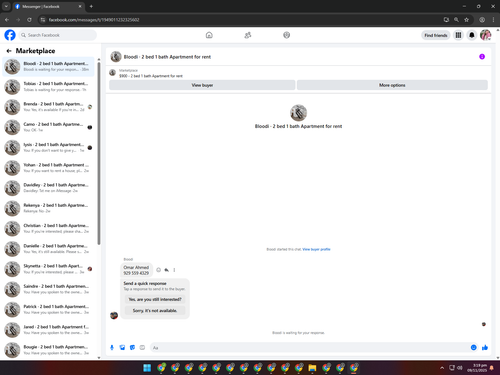Open the Bloodi conversation in the list
The image size is (500, 375).
[x=49, y=66]
